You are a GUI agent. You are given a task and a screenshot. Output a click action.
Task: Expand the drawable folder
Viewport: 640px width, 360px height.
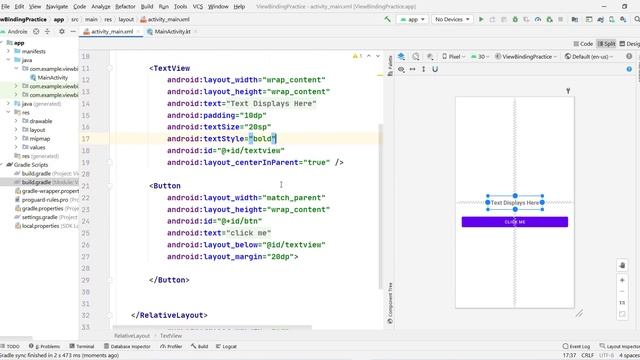[16, 121]
